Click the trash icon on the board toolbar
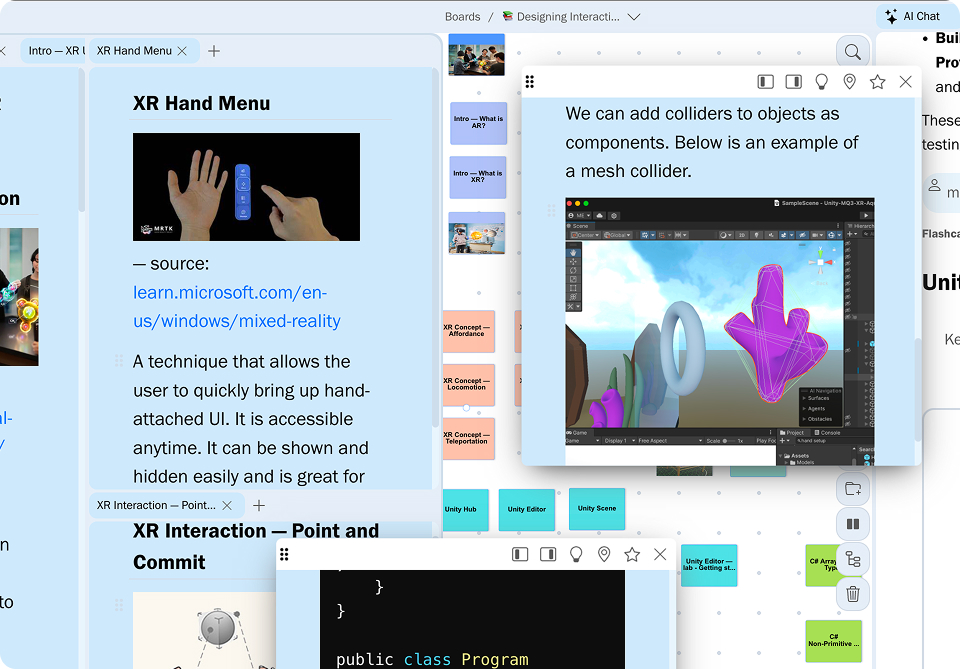This screenshot has height=669, width=960. pos(852,594)
